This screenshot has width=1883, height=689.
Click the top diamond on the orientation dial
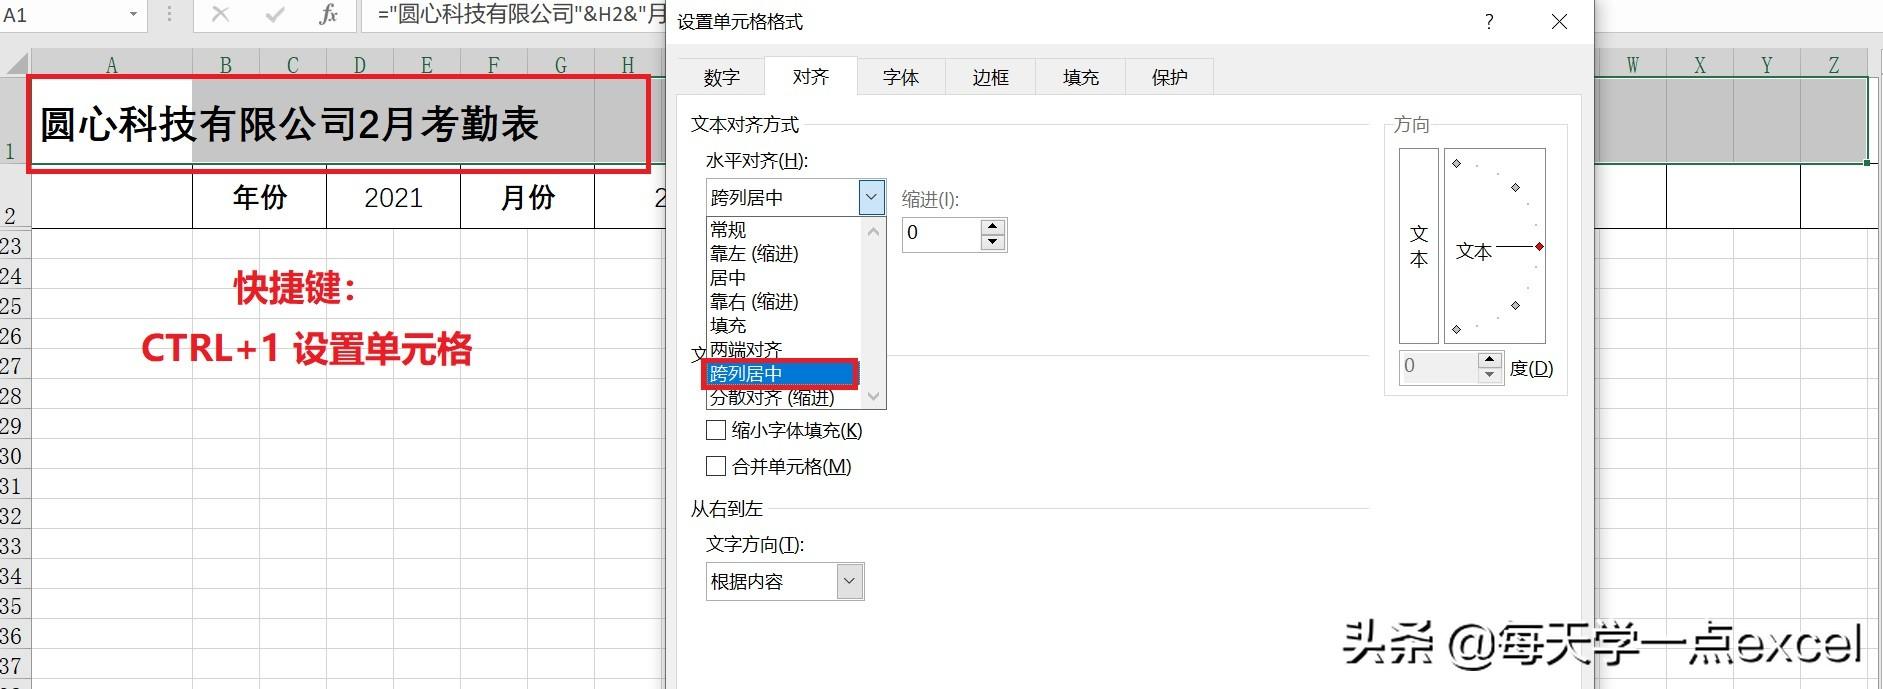click(x=1456, y=163)
